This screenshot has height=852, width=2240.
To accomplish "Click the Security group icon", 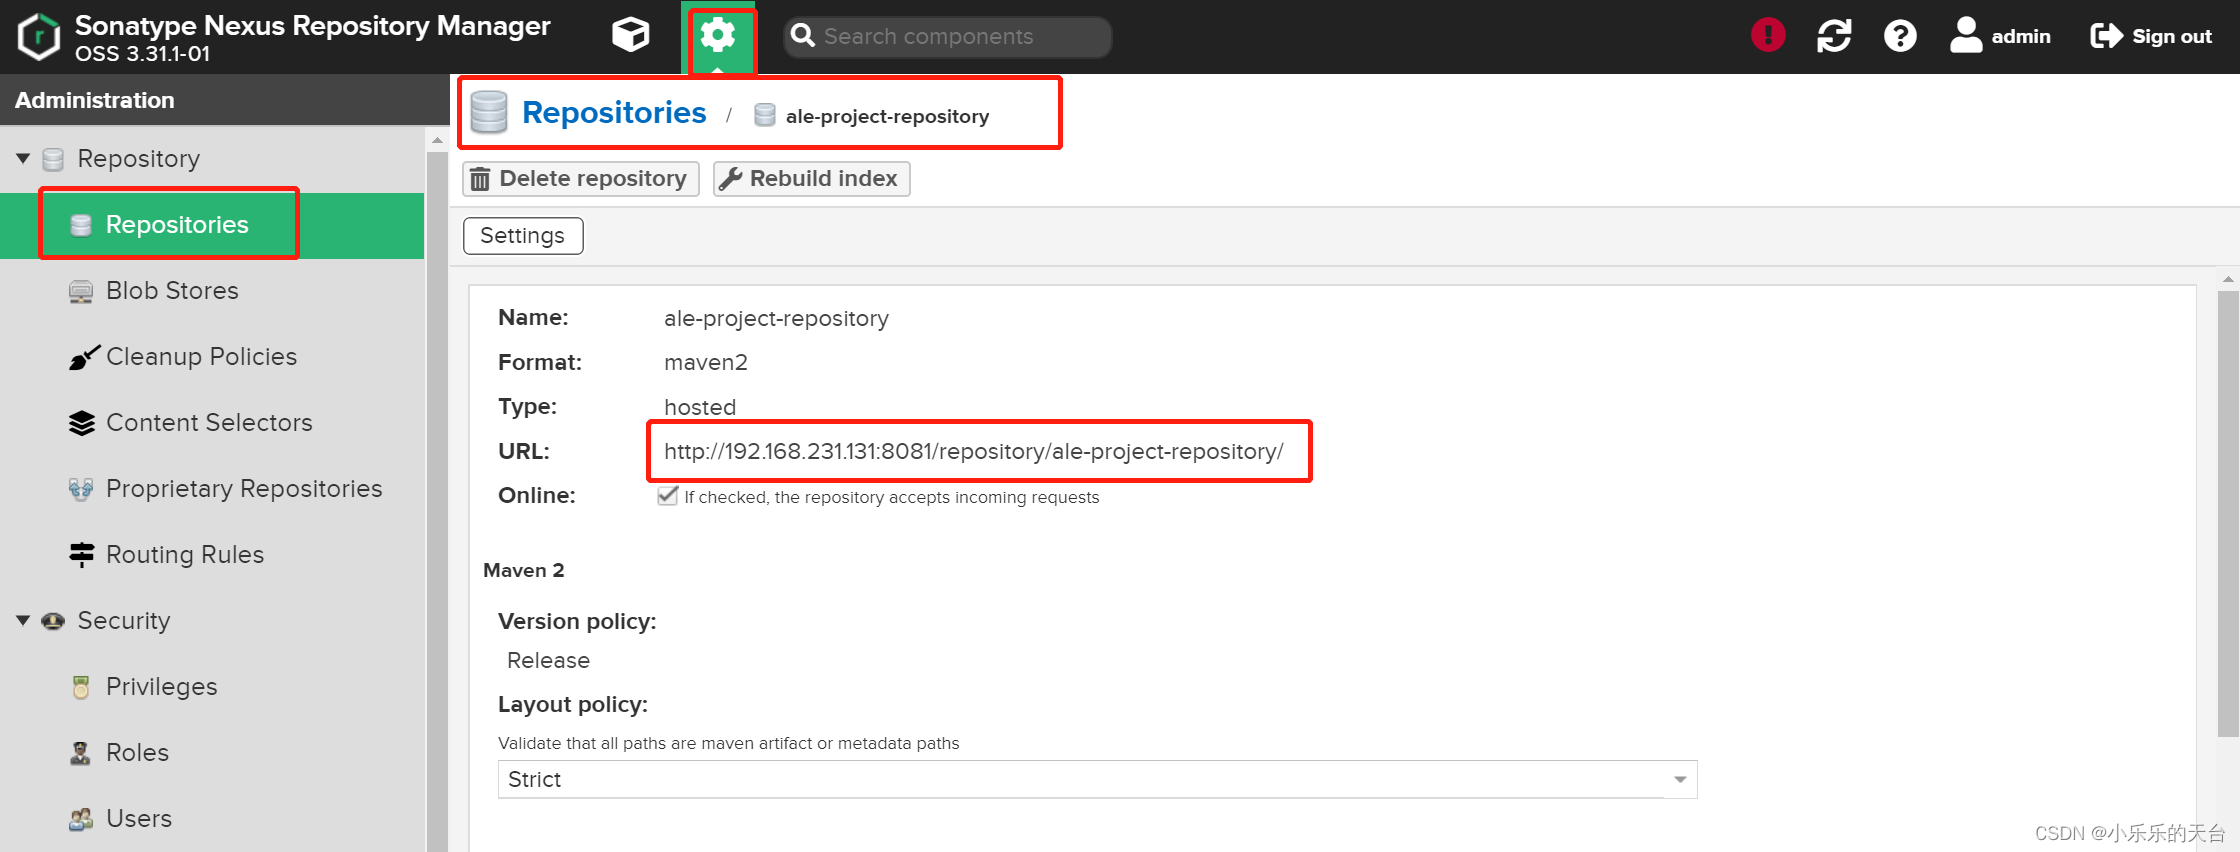I will click(53, 621).
